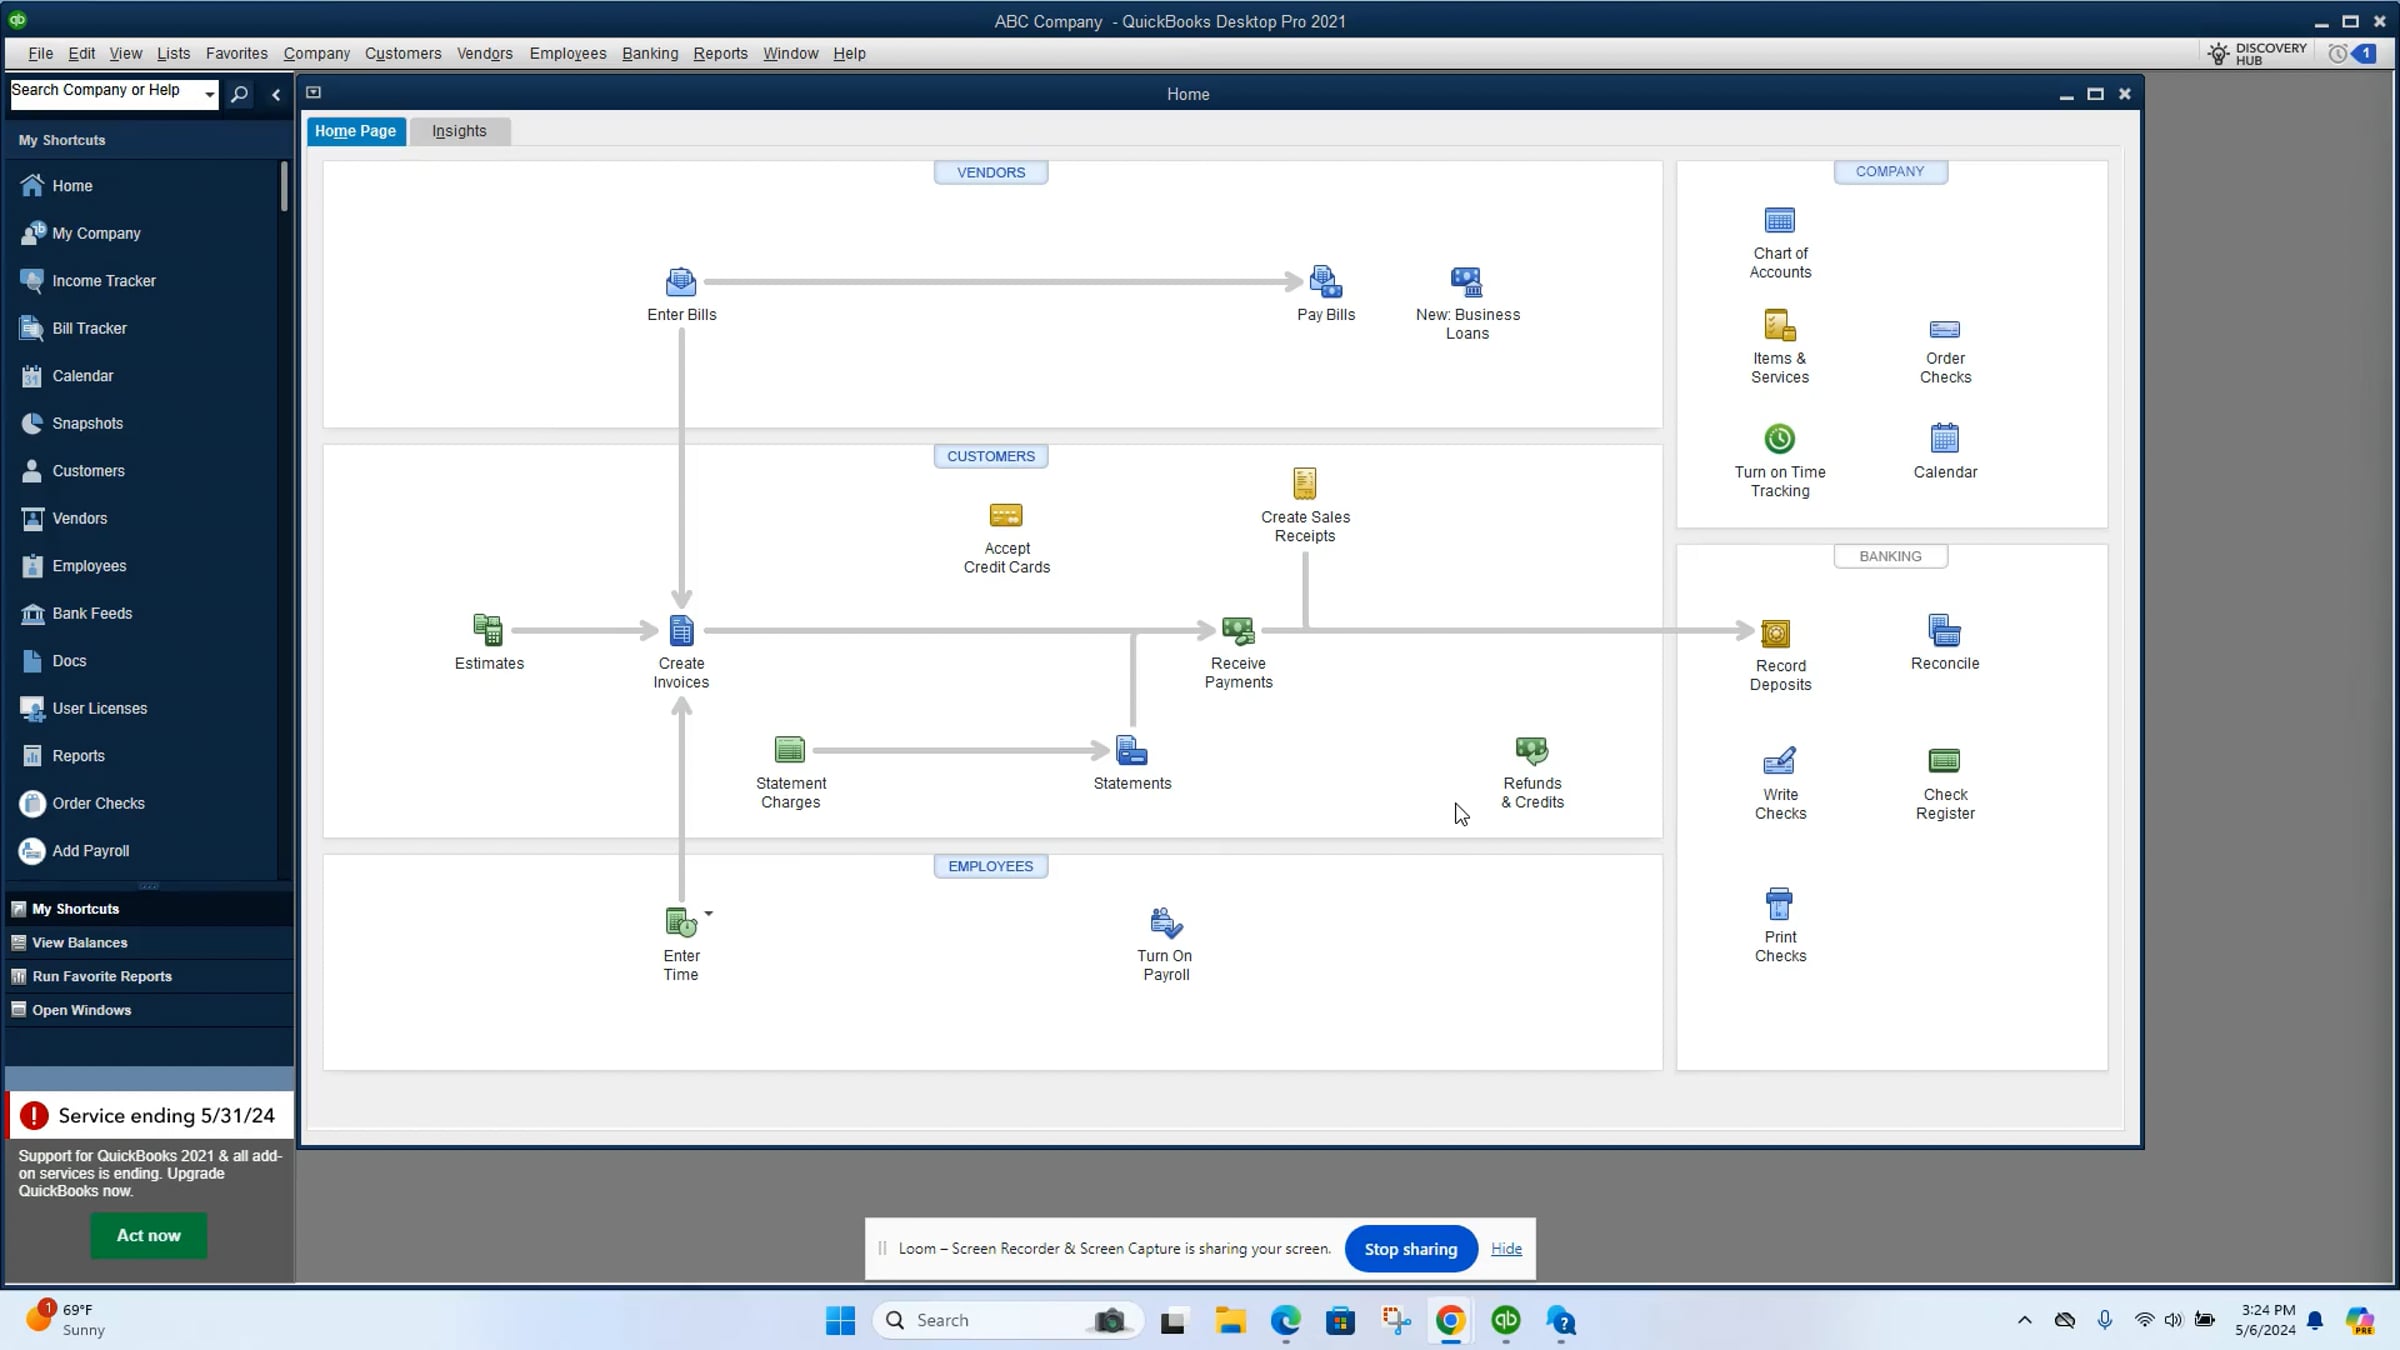This screenshot has height=1350, width=2400.
Task: Switch to the Insights tab
Action: click(459, 131)
